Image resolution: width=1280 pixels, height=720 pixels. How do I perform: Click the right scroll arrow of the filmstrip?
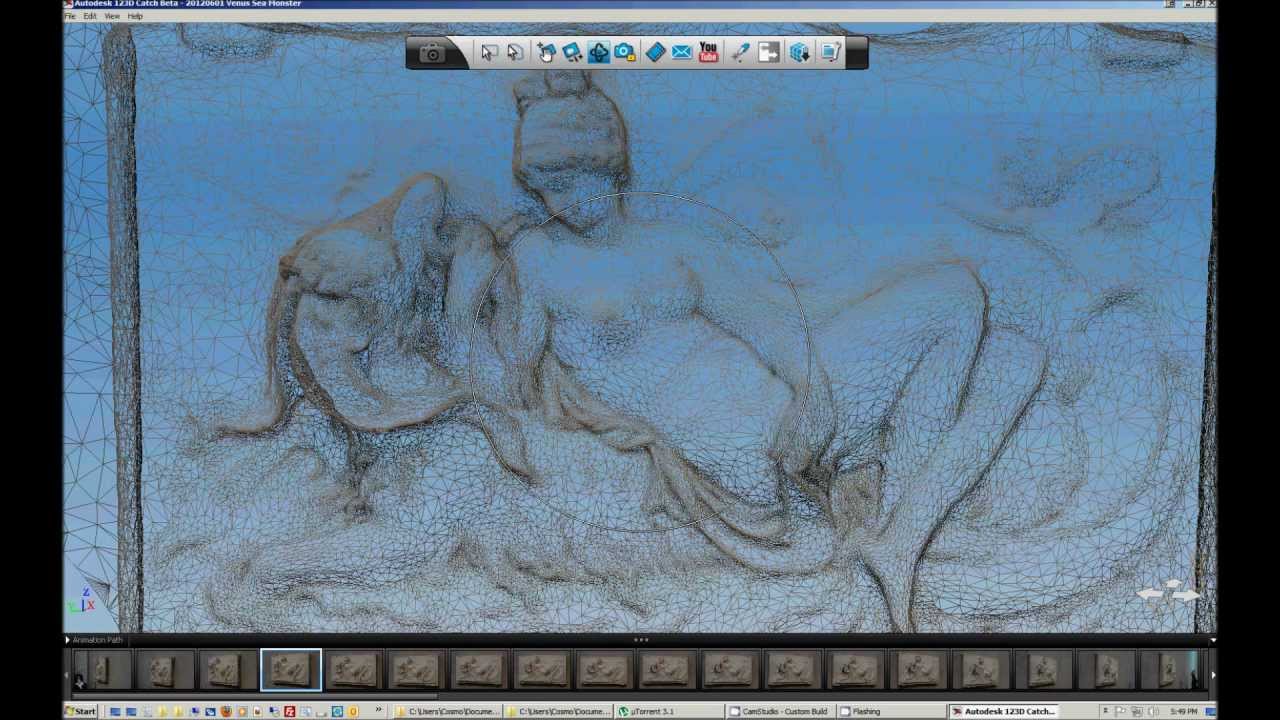tap(1212, 675)
